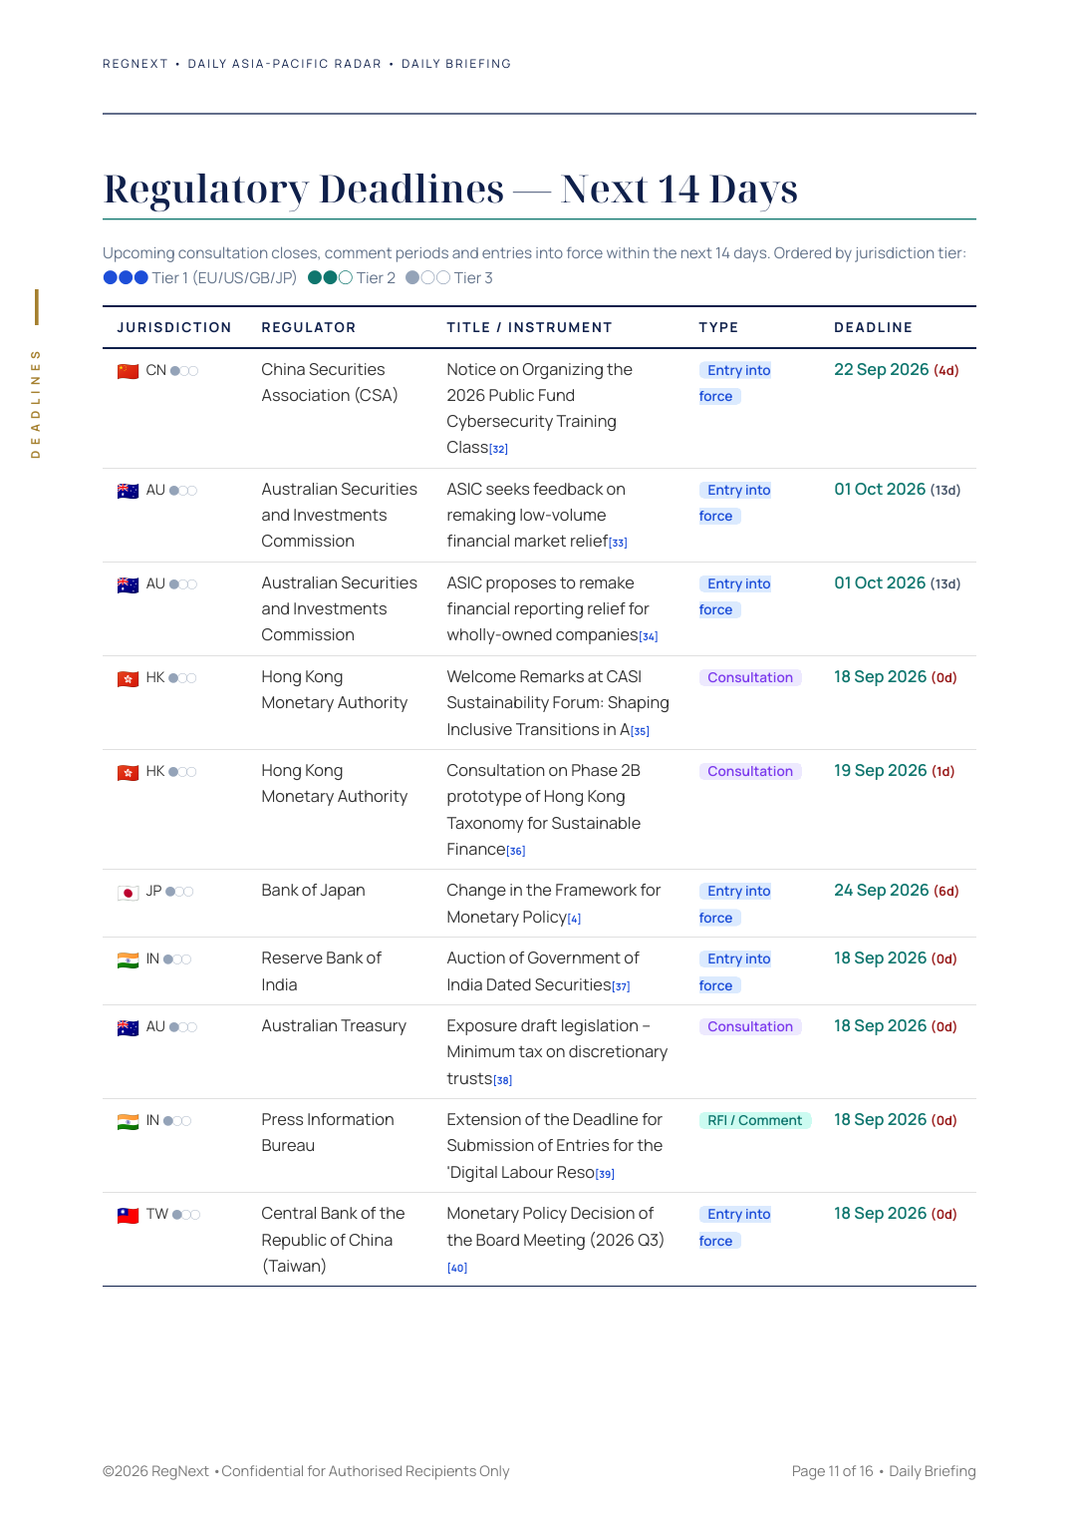
Task: Click the deadline '24 Sep 2026 (6d)'
Action: pyautogui.click(x=897, y=891)
